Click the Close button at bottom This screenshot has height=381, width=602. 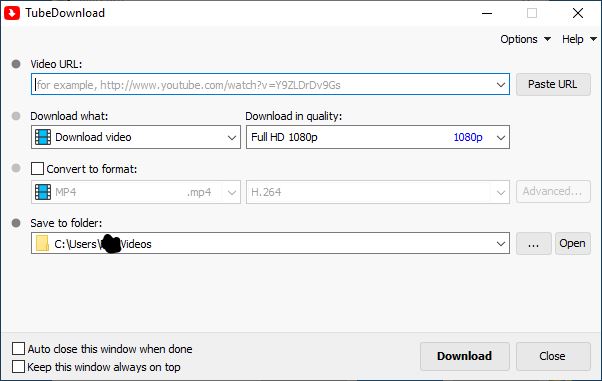point(553,356)
